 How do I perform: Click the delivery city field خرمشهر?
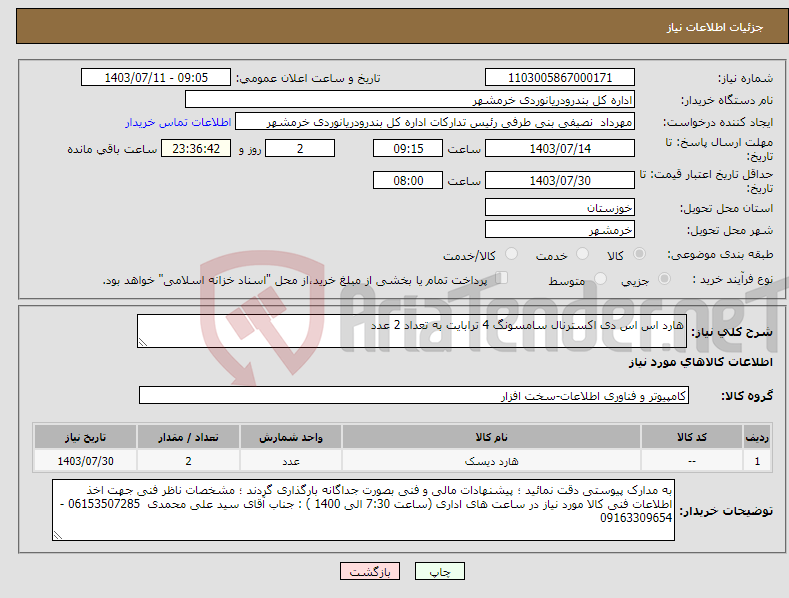click(560, 230)
